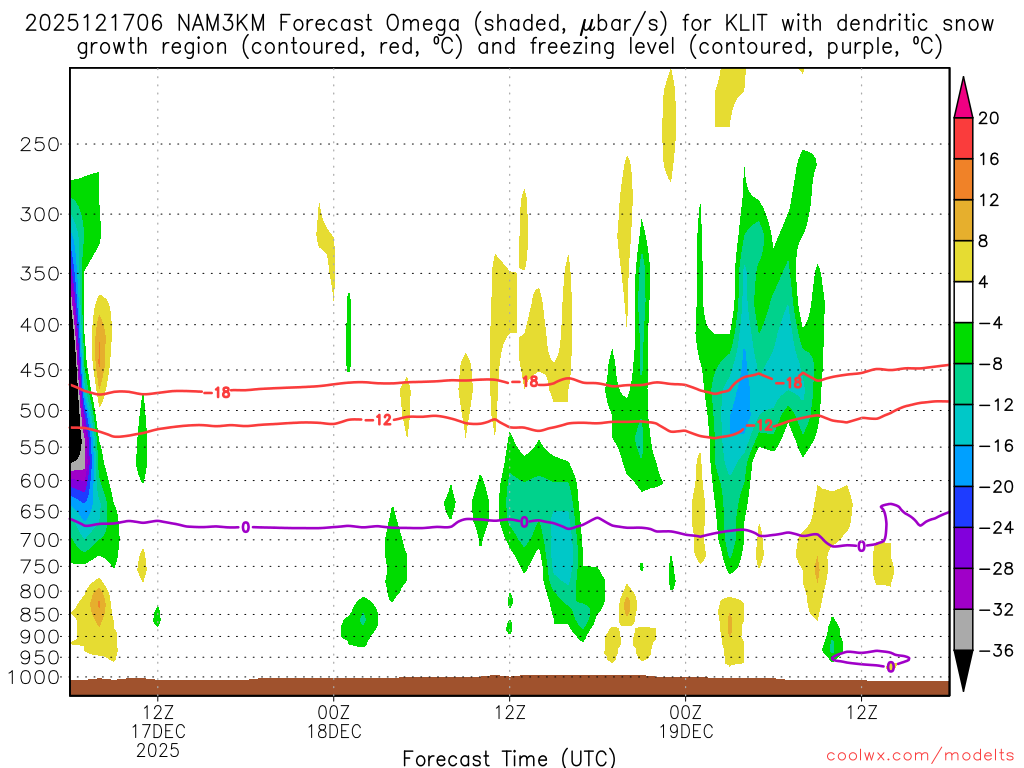Click the 250 pressure level label
The width and height of the screenshot is (1024, 768).
40,144
